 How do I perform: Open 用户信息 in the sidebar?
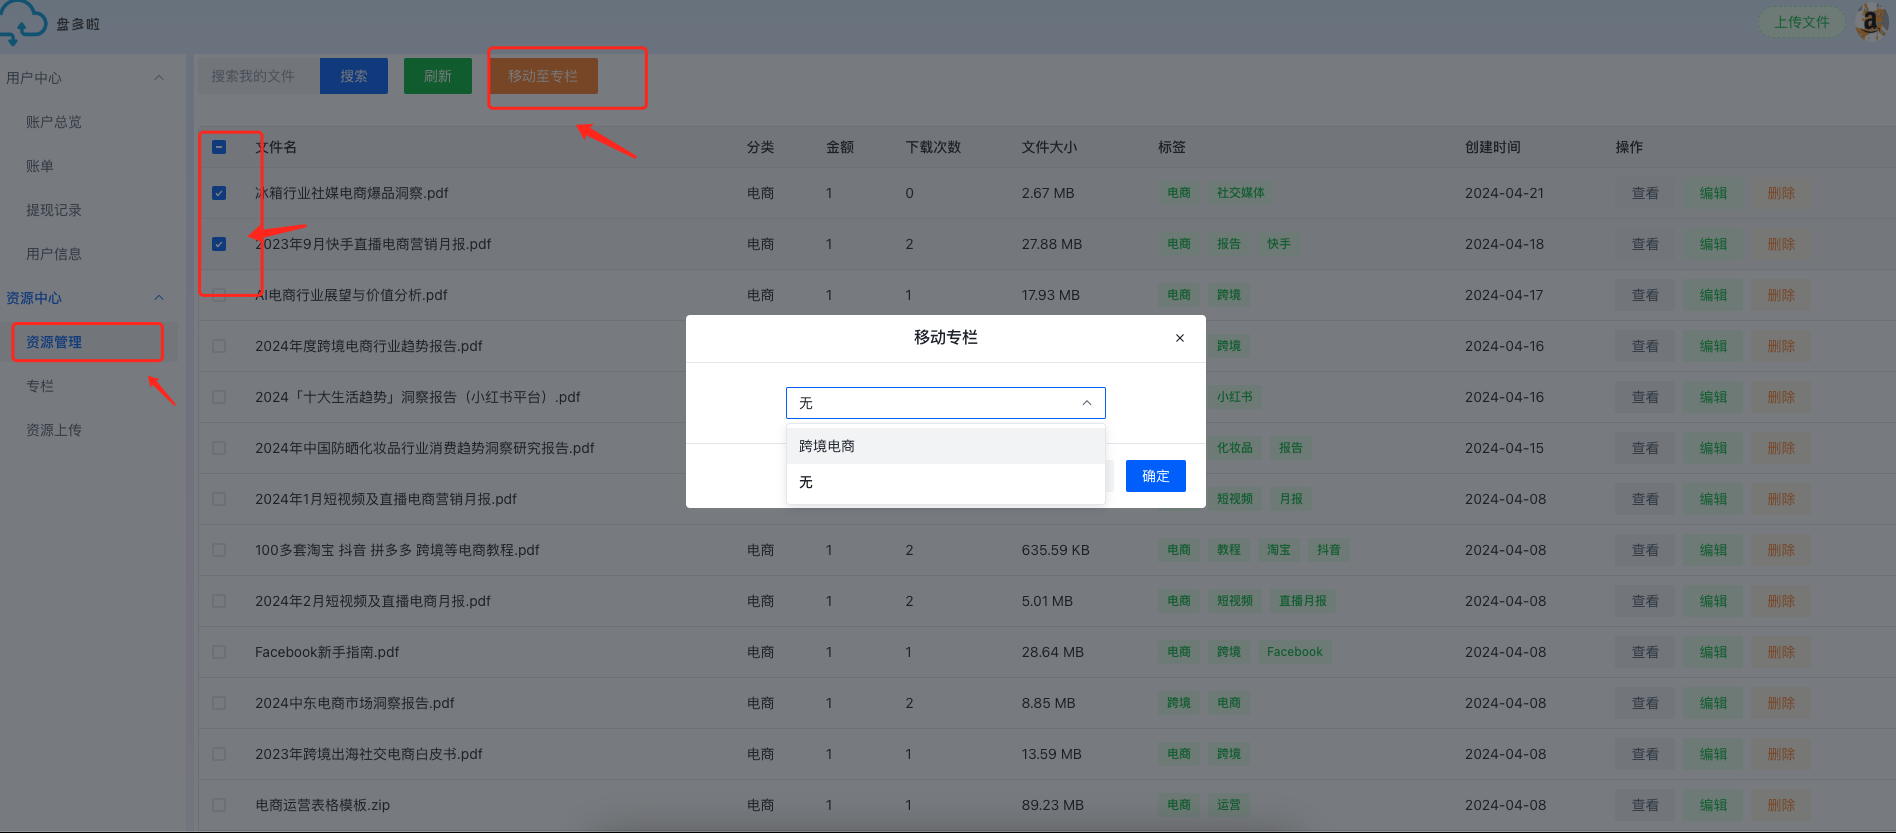click(x=54, y=254)
